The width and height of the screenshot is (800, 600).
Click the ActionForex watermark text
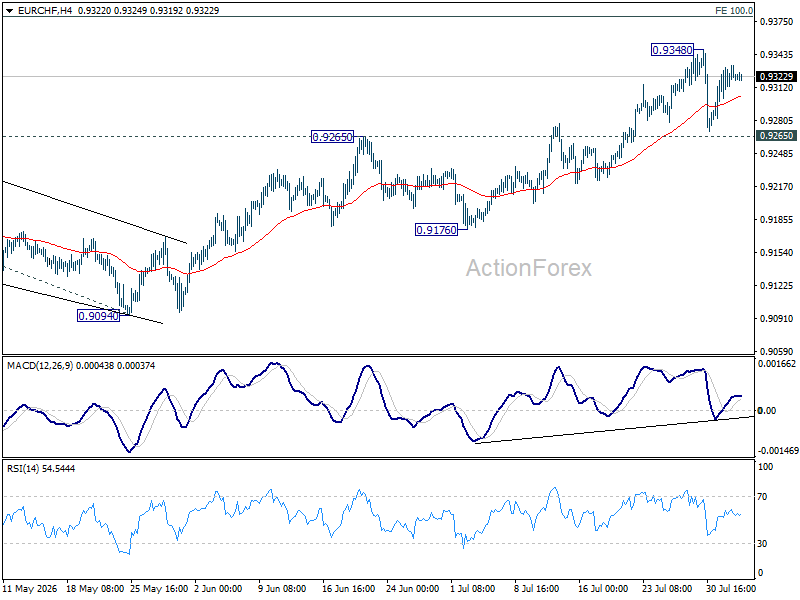(x=529, y=268)
